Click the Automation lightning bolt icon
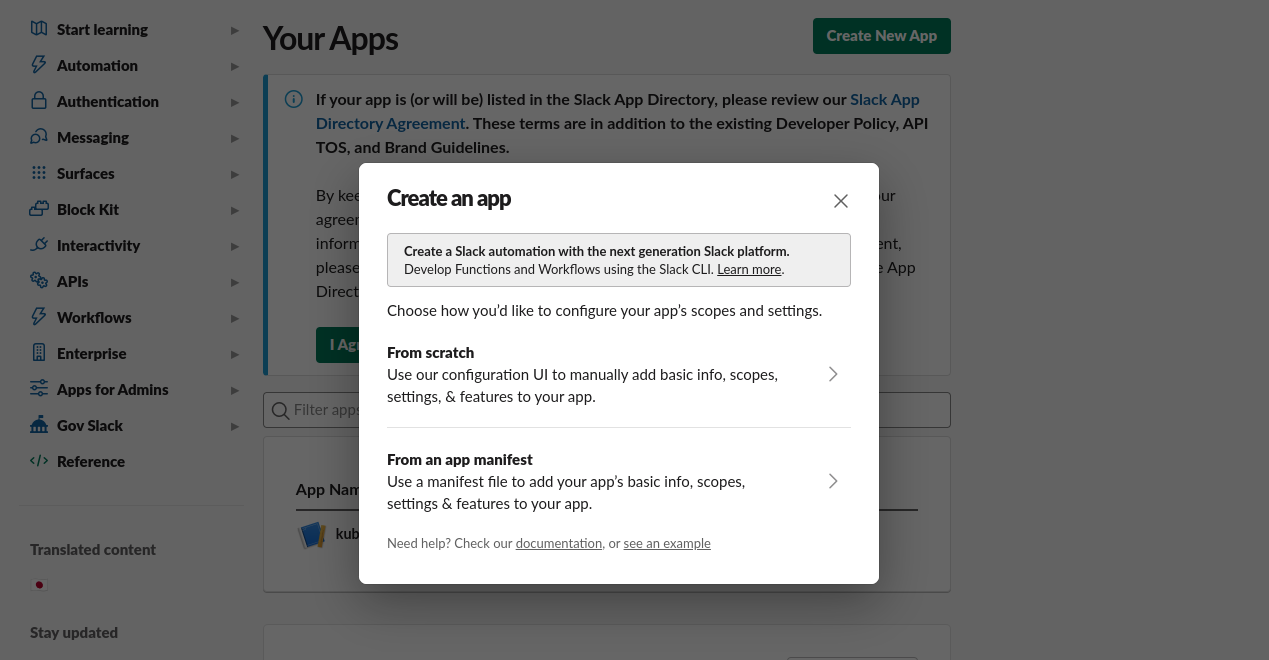This screenshot has width=1269, height=660. pyautogui.click(x=39, y=65)
